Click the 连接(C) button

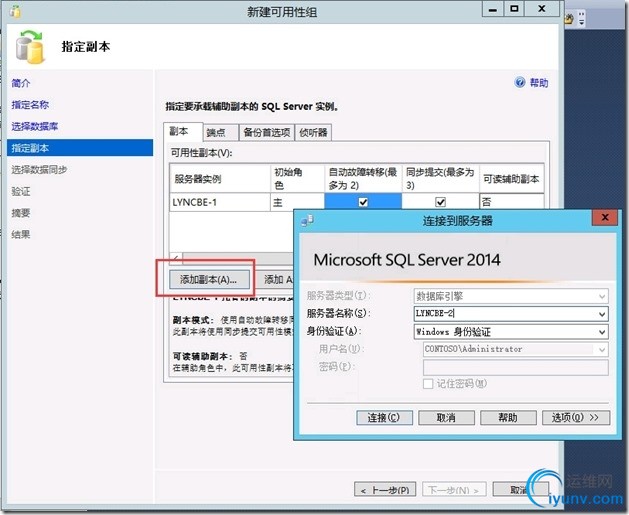[x=384, y=418]
